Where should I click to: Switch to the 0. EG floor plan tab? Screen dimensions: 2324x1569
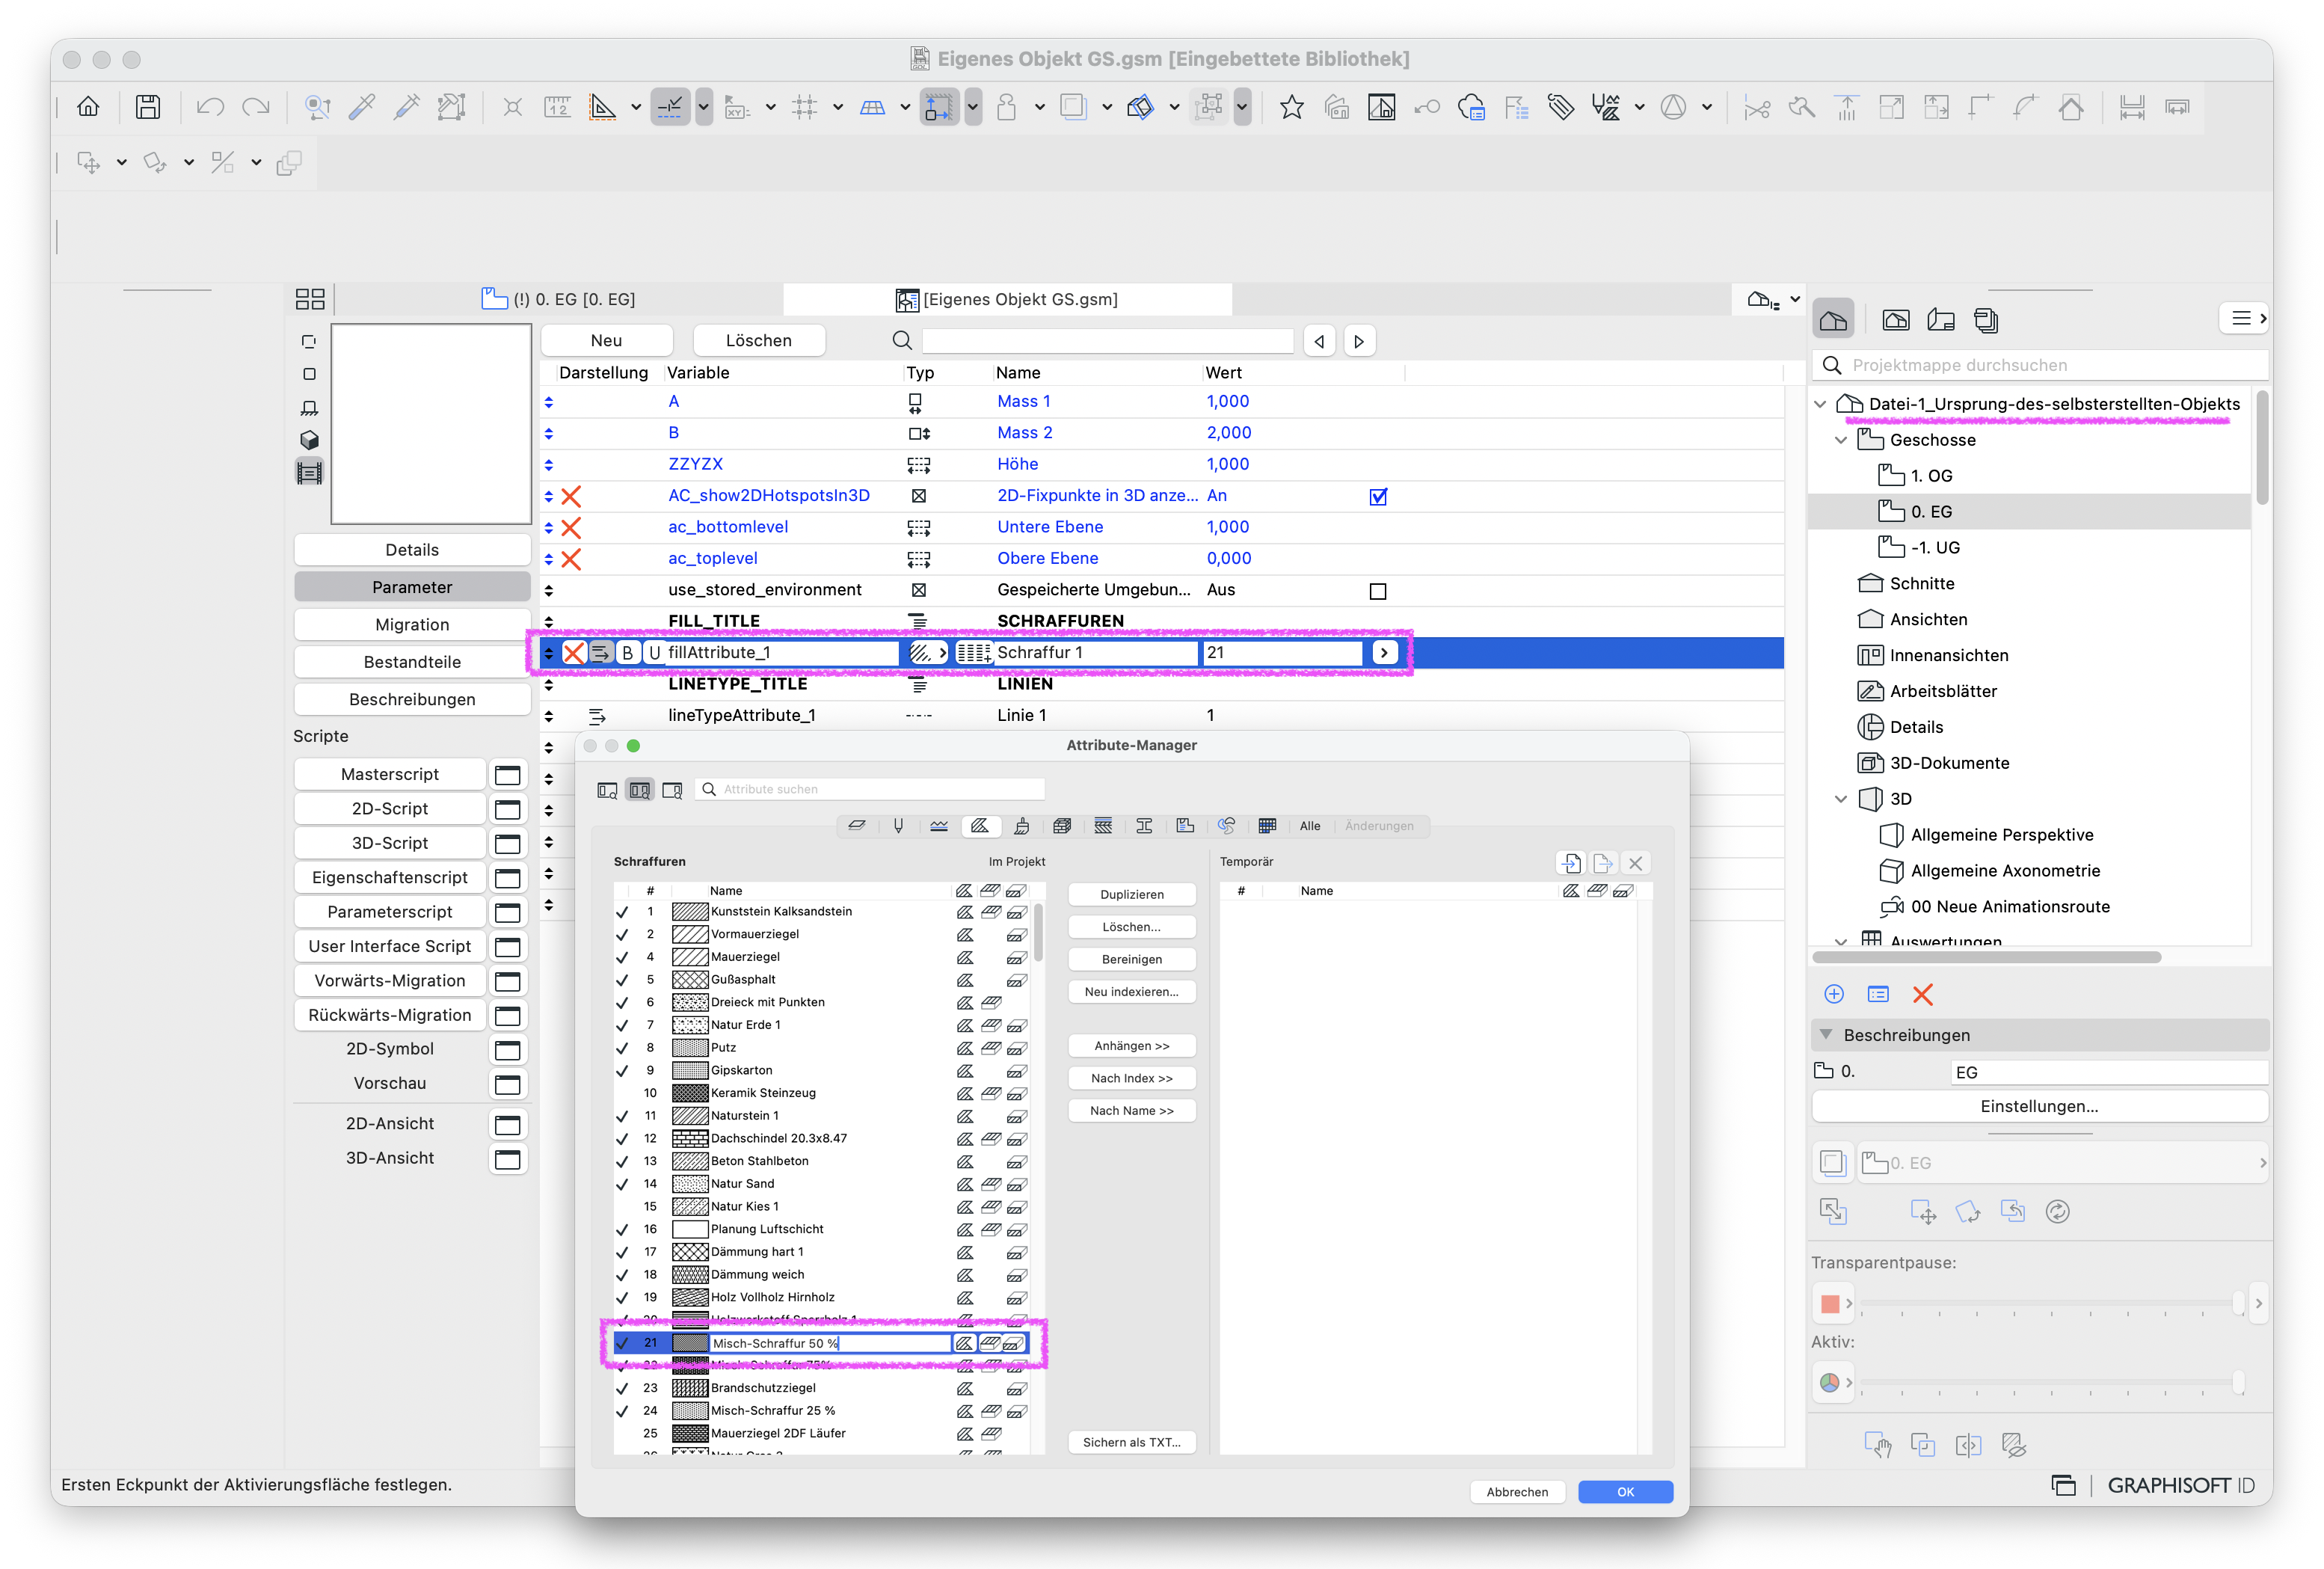(x=560, y=299)
